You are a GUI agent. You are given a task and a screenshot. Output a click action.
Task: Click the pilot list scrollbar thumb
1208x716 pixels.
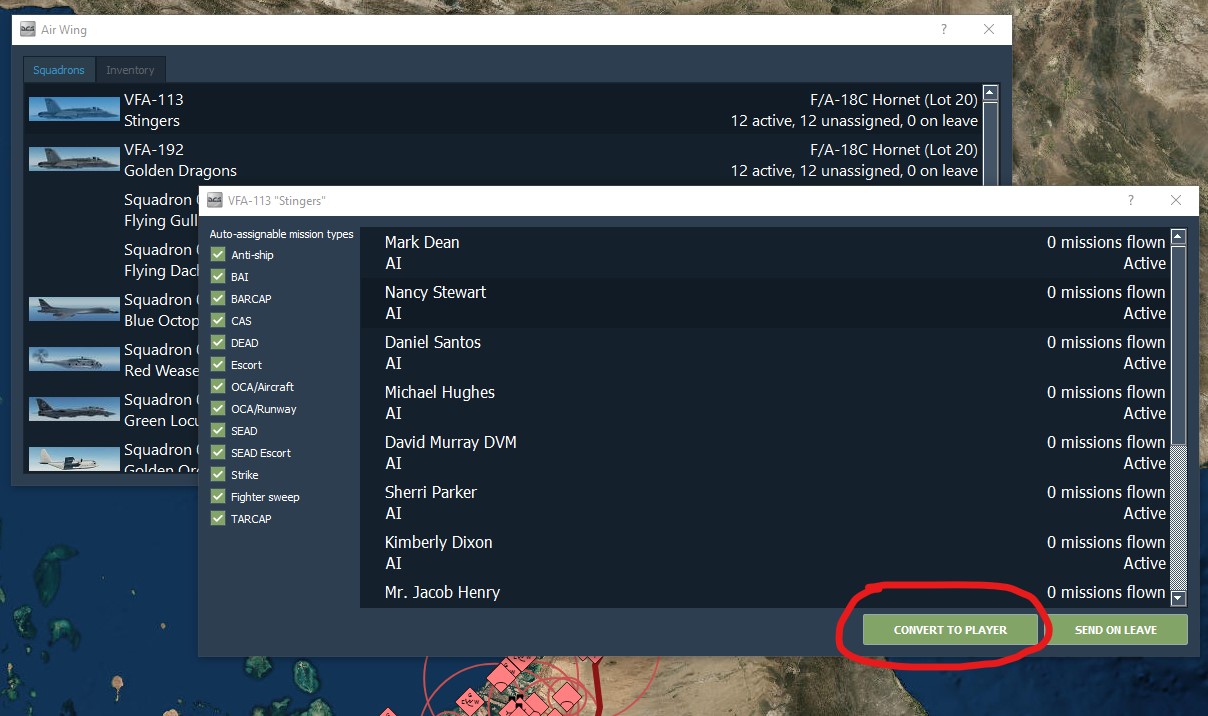tap(1178, 345)
